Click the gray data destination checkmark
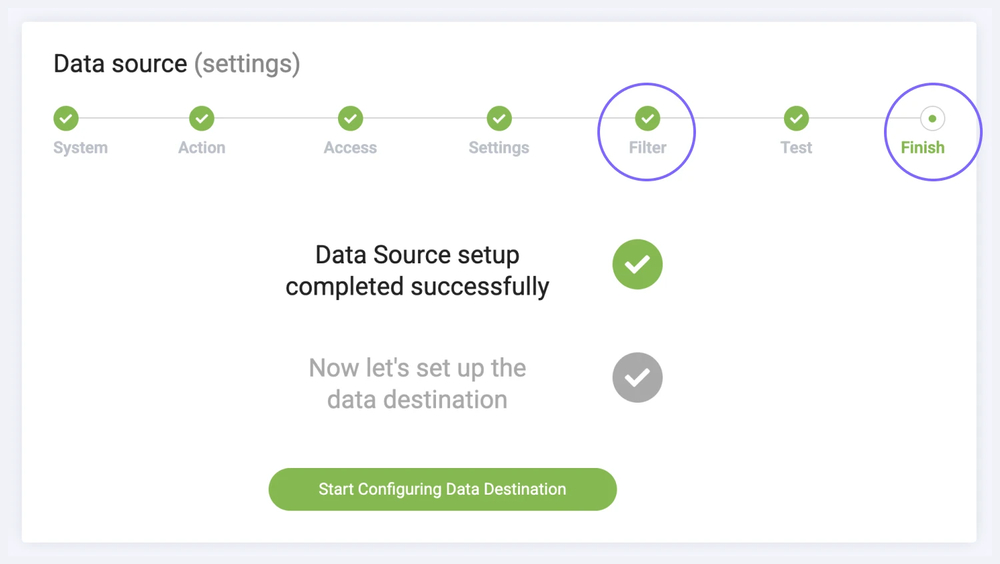Image resolution: width=1000 pixels, height=564 pixels. click(x=637, y=377)
